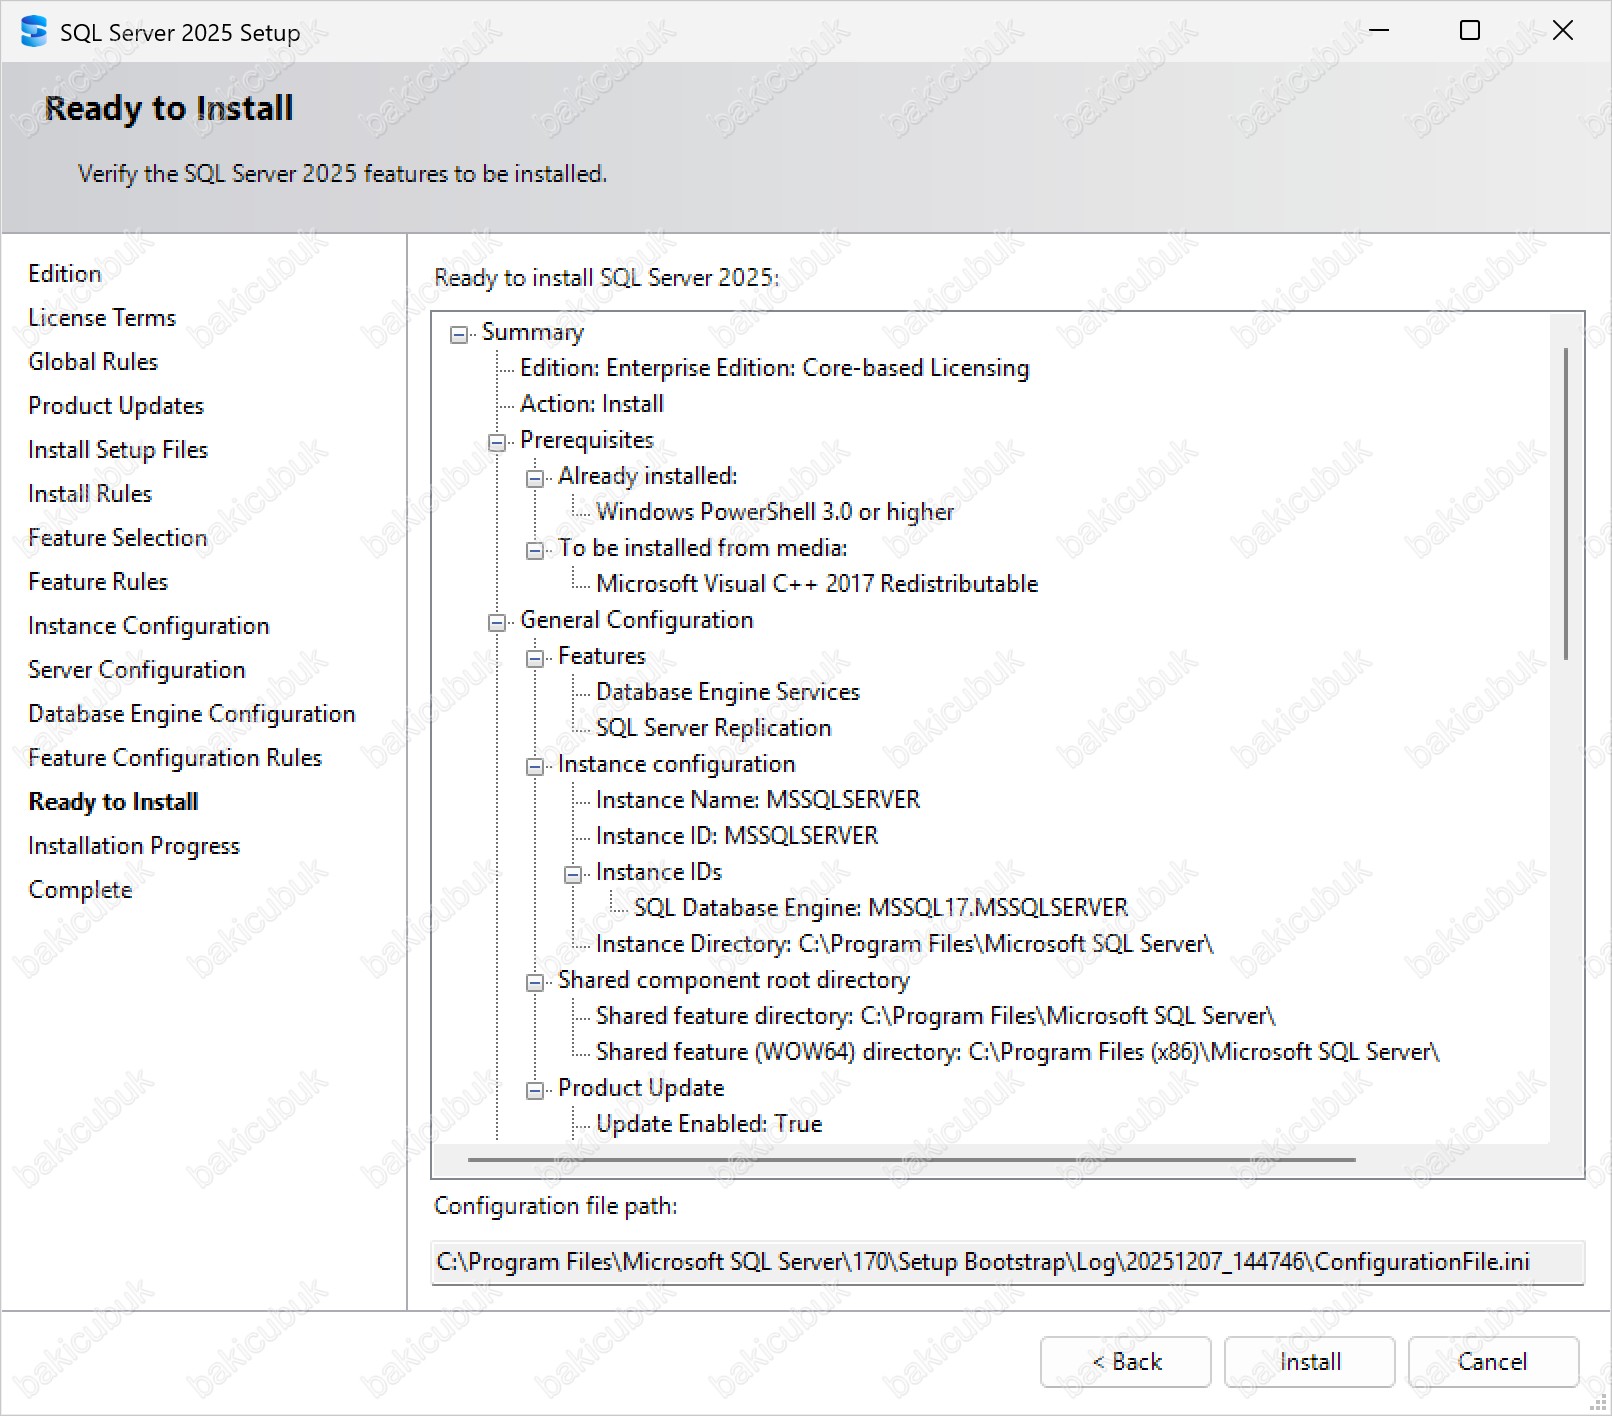This screenshot has width=1612, height=1416.
Task: Collapse the Instance configuration node
Action: 535,766
